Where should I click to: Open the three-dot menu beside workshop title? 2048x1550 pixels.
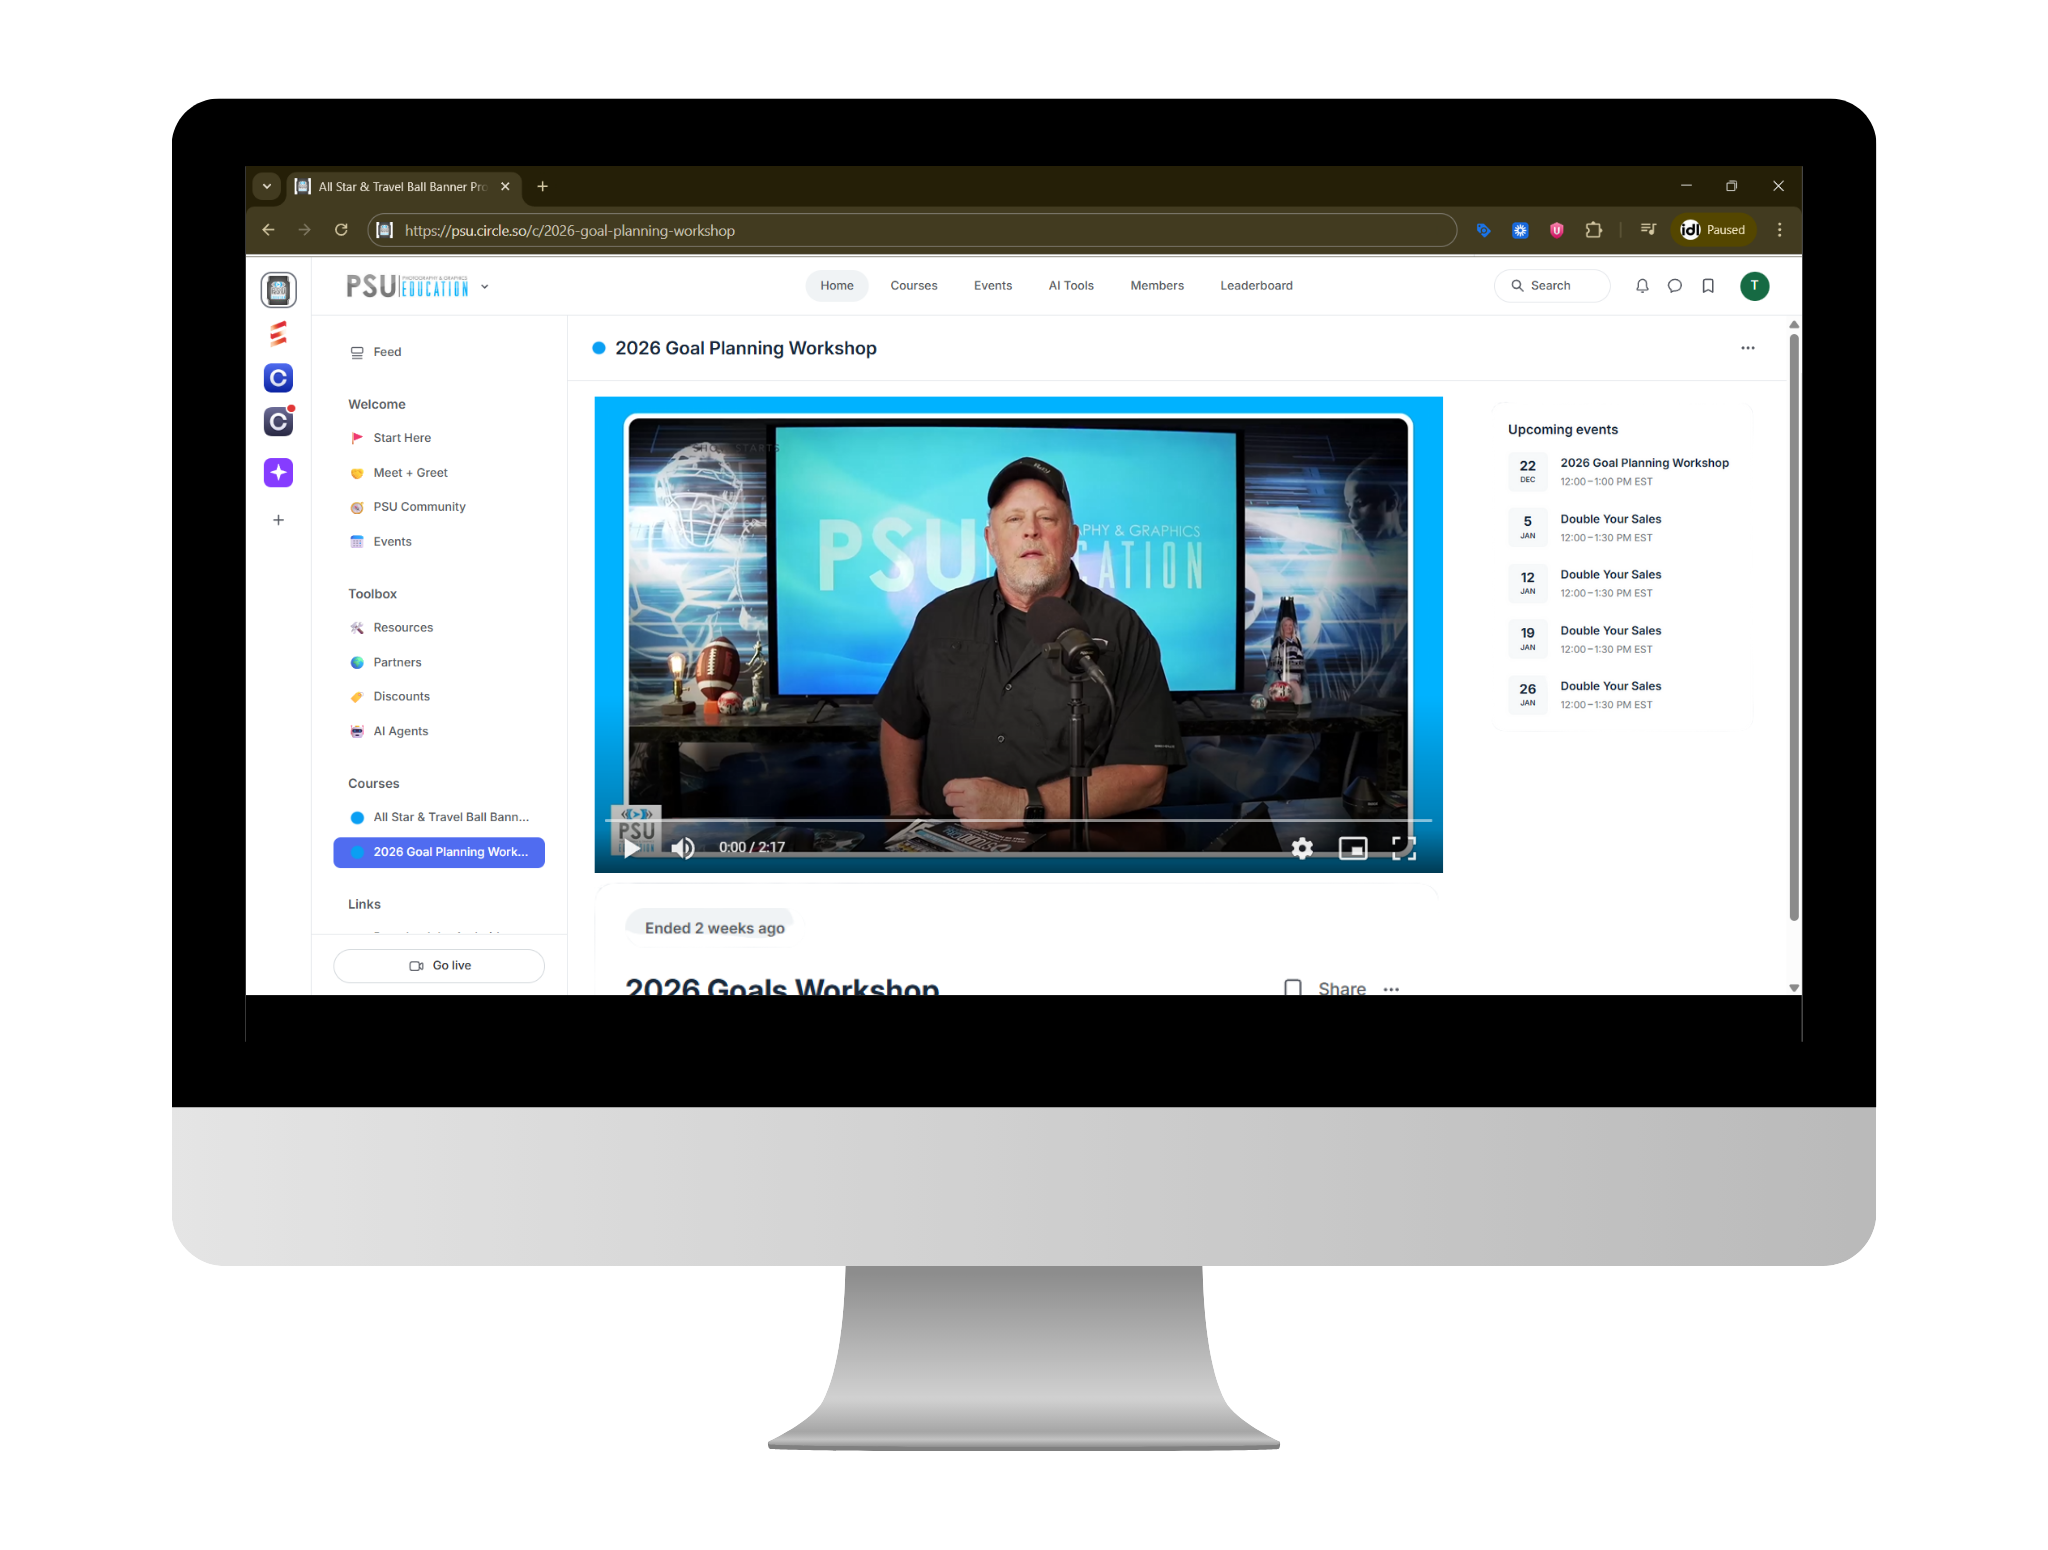pyautogui.click(x=1747, y=348)
